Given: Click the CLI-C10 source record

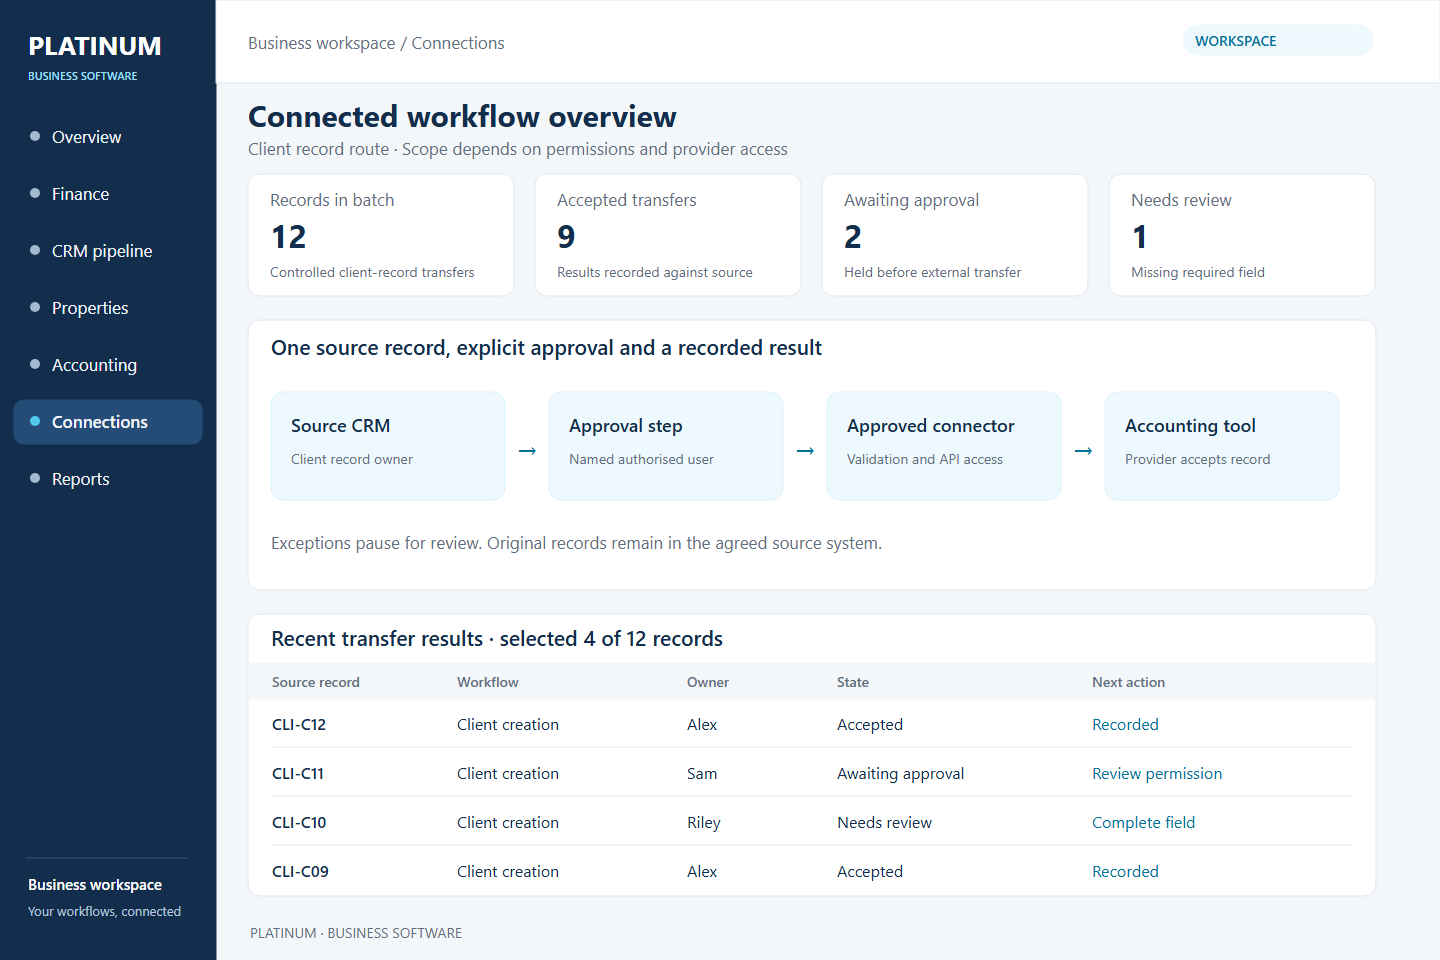Looking at the screenshot, I should click(299, 823).
